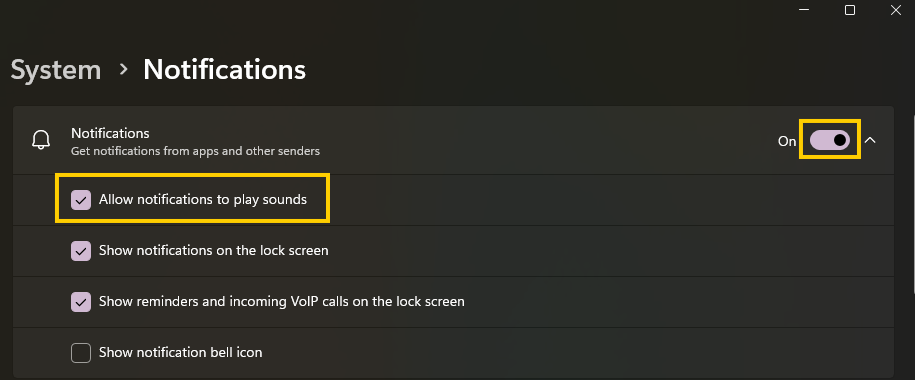Turn off the Notifications toggle switch
This screenshot has height=380, width=915.
pos(829,140)
